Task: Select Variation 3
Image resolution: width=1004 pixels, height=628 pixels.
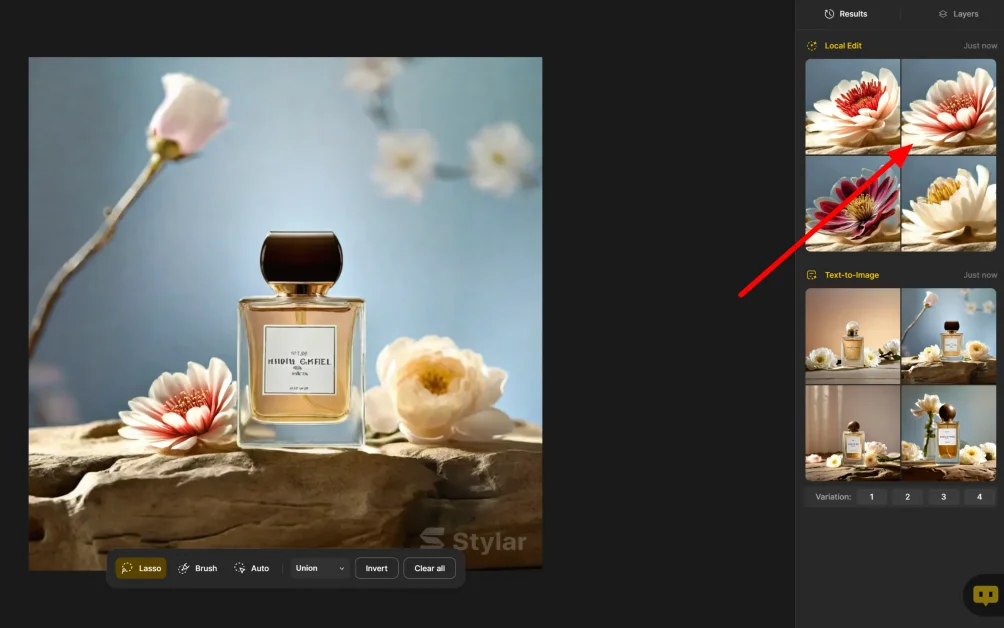Action: click(x=943, y=497)
